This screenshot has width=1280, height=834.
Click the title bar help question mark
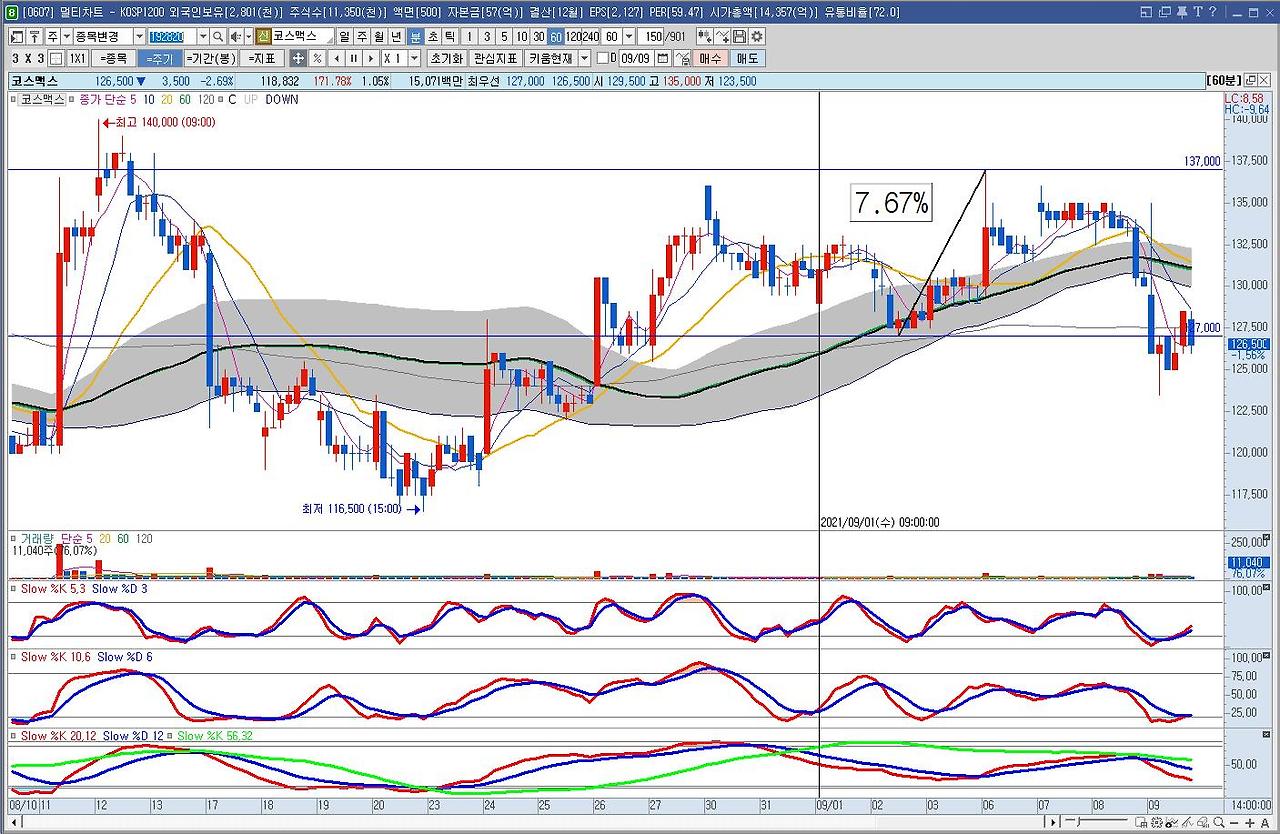(x=1213, y=12)
